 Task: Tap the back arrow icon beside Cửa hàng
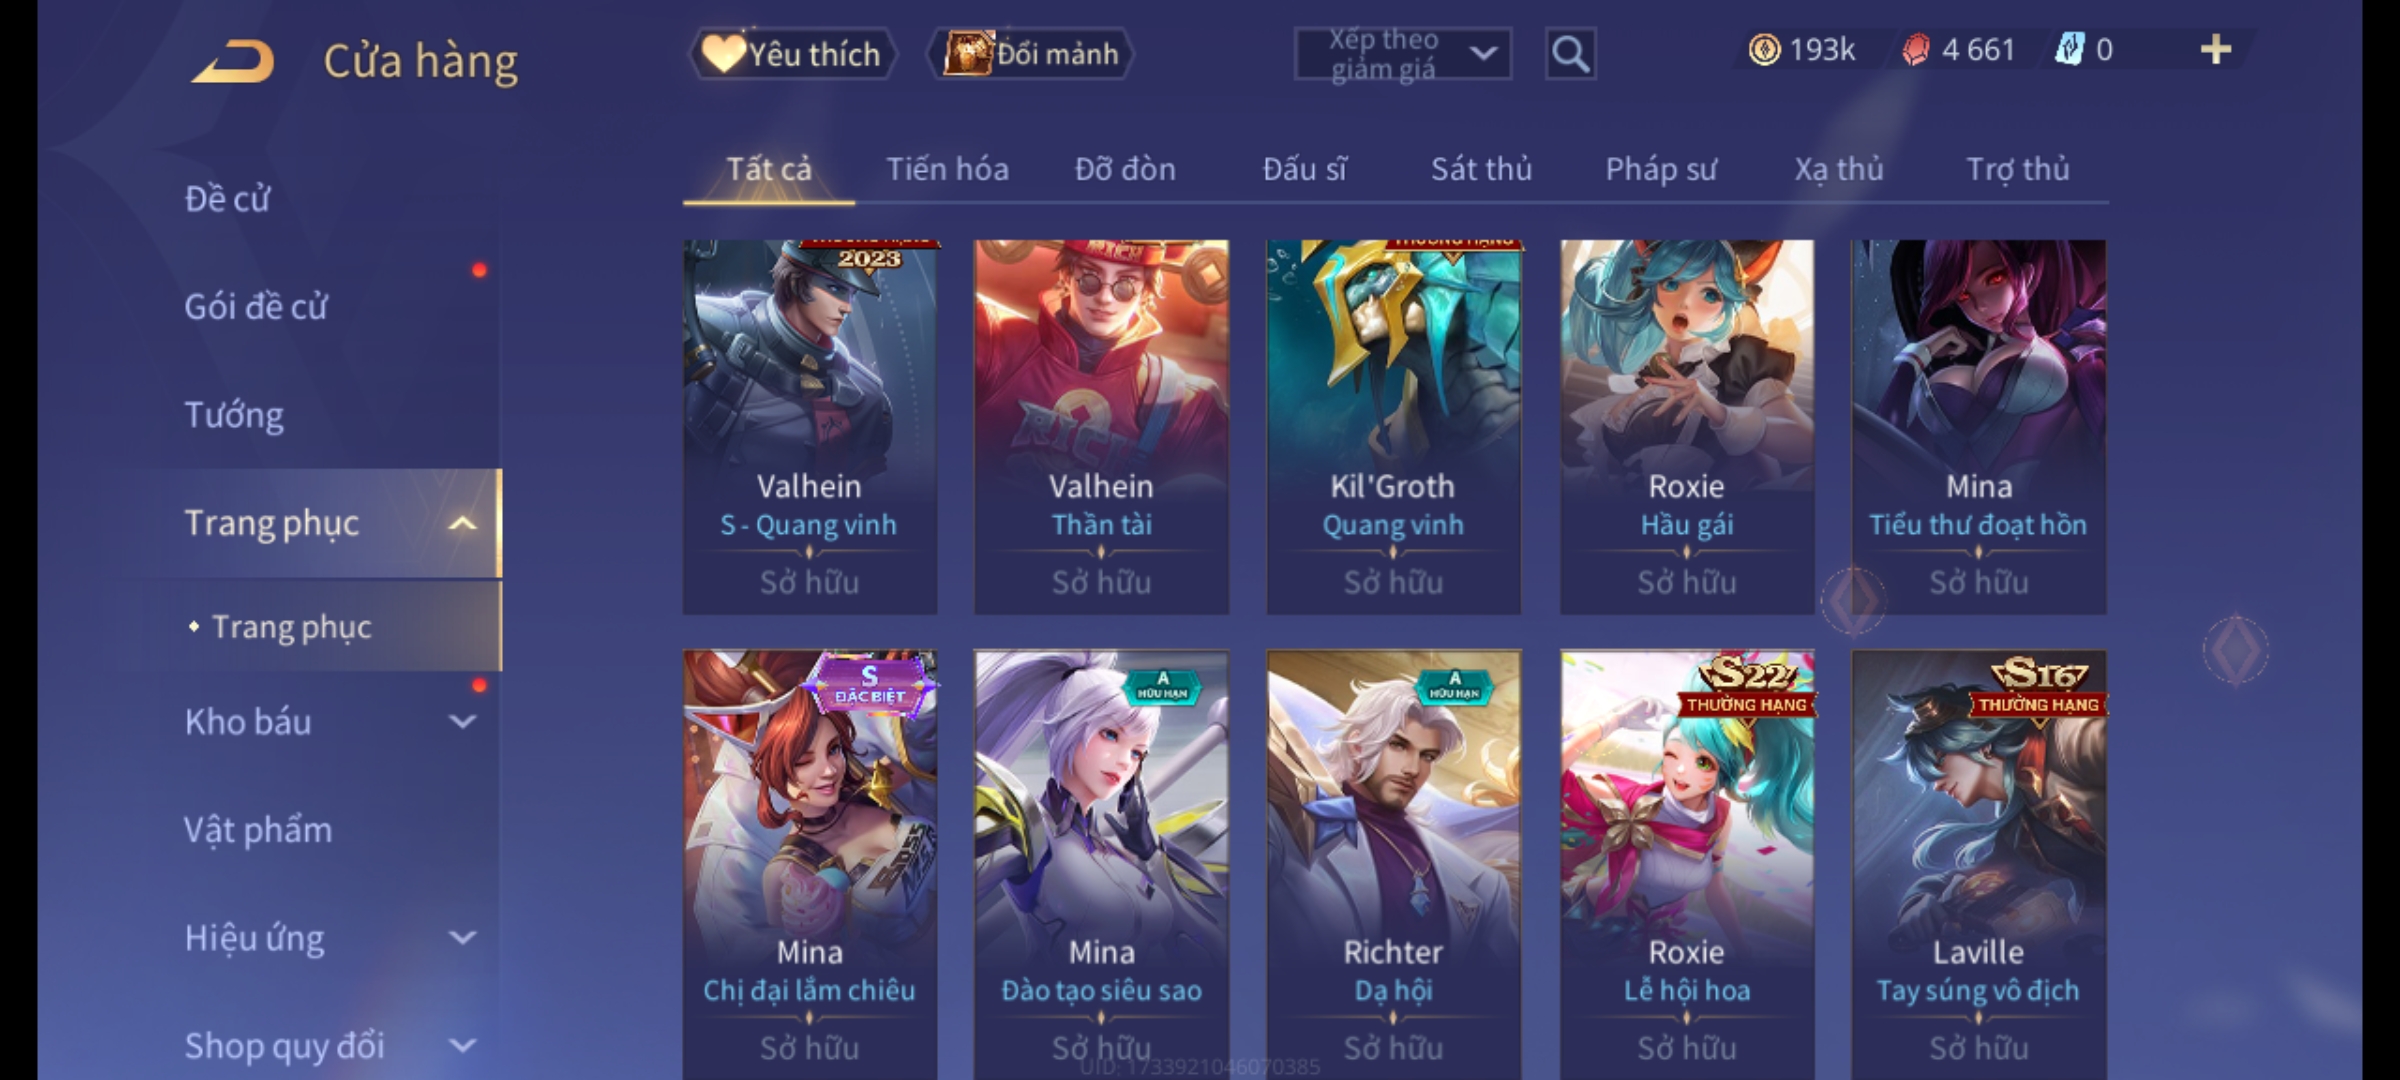tap(233, 62)
